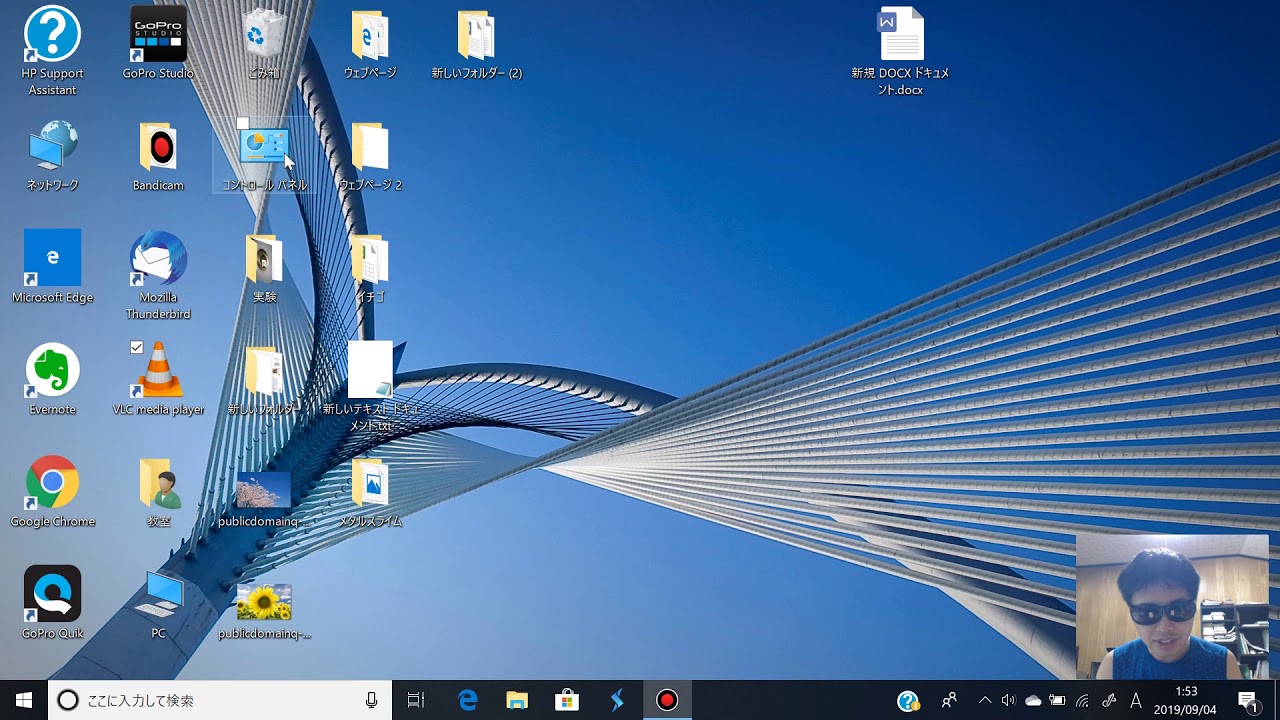Open File Explorer from the taskbar

click(517, 700)
